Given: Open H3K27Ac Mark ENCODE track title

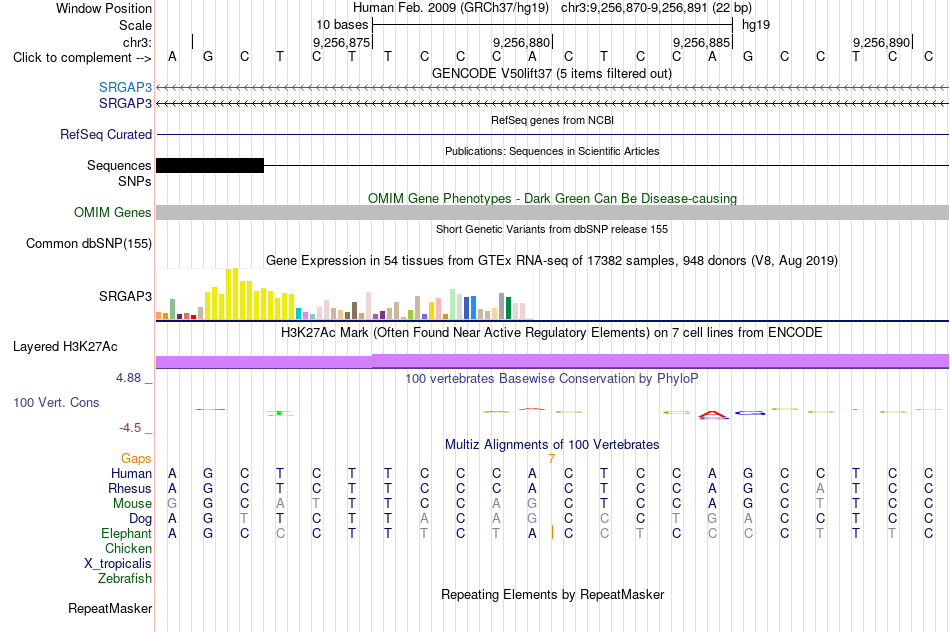Looking at the screenshot, I should [552, 333].
